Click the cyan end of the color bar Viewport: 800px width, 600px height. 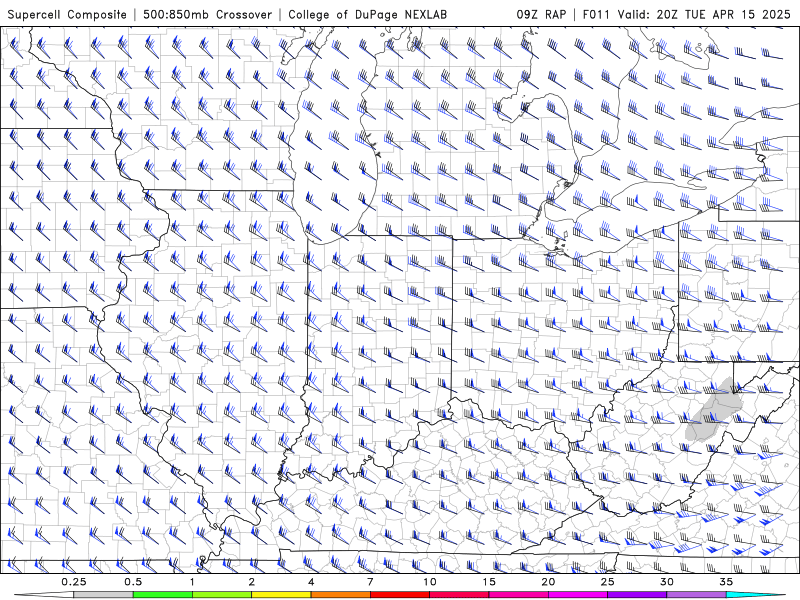755,595
